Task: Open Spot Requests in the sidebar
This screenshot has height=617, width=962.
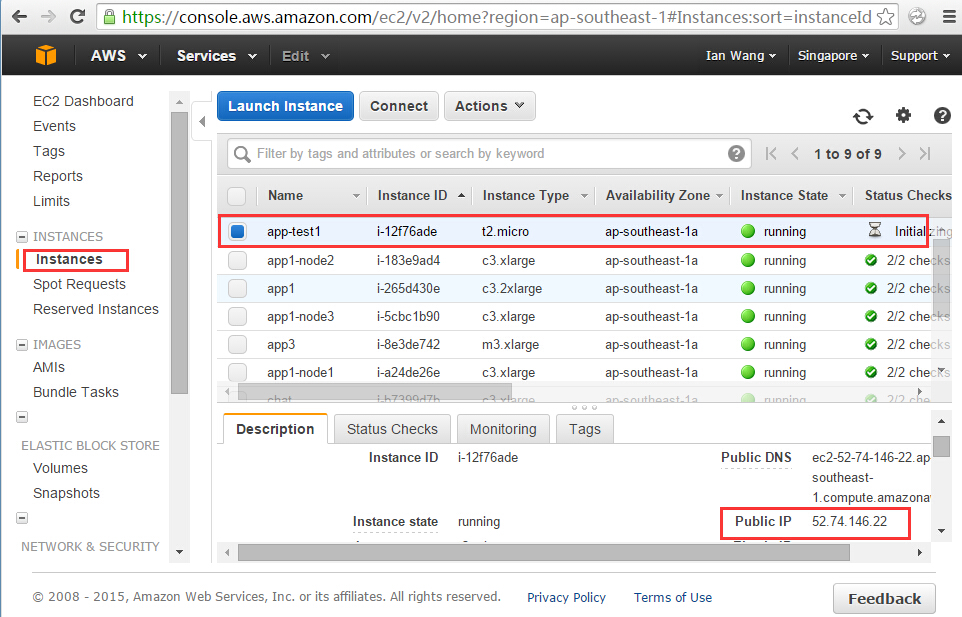Action: 79,285
